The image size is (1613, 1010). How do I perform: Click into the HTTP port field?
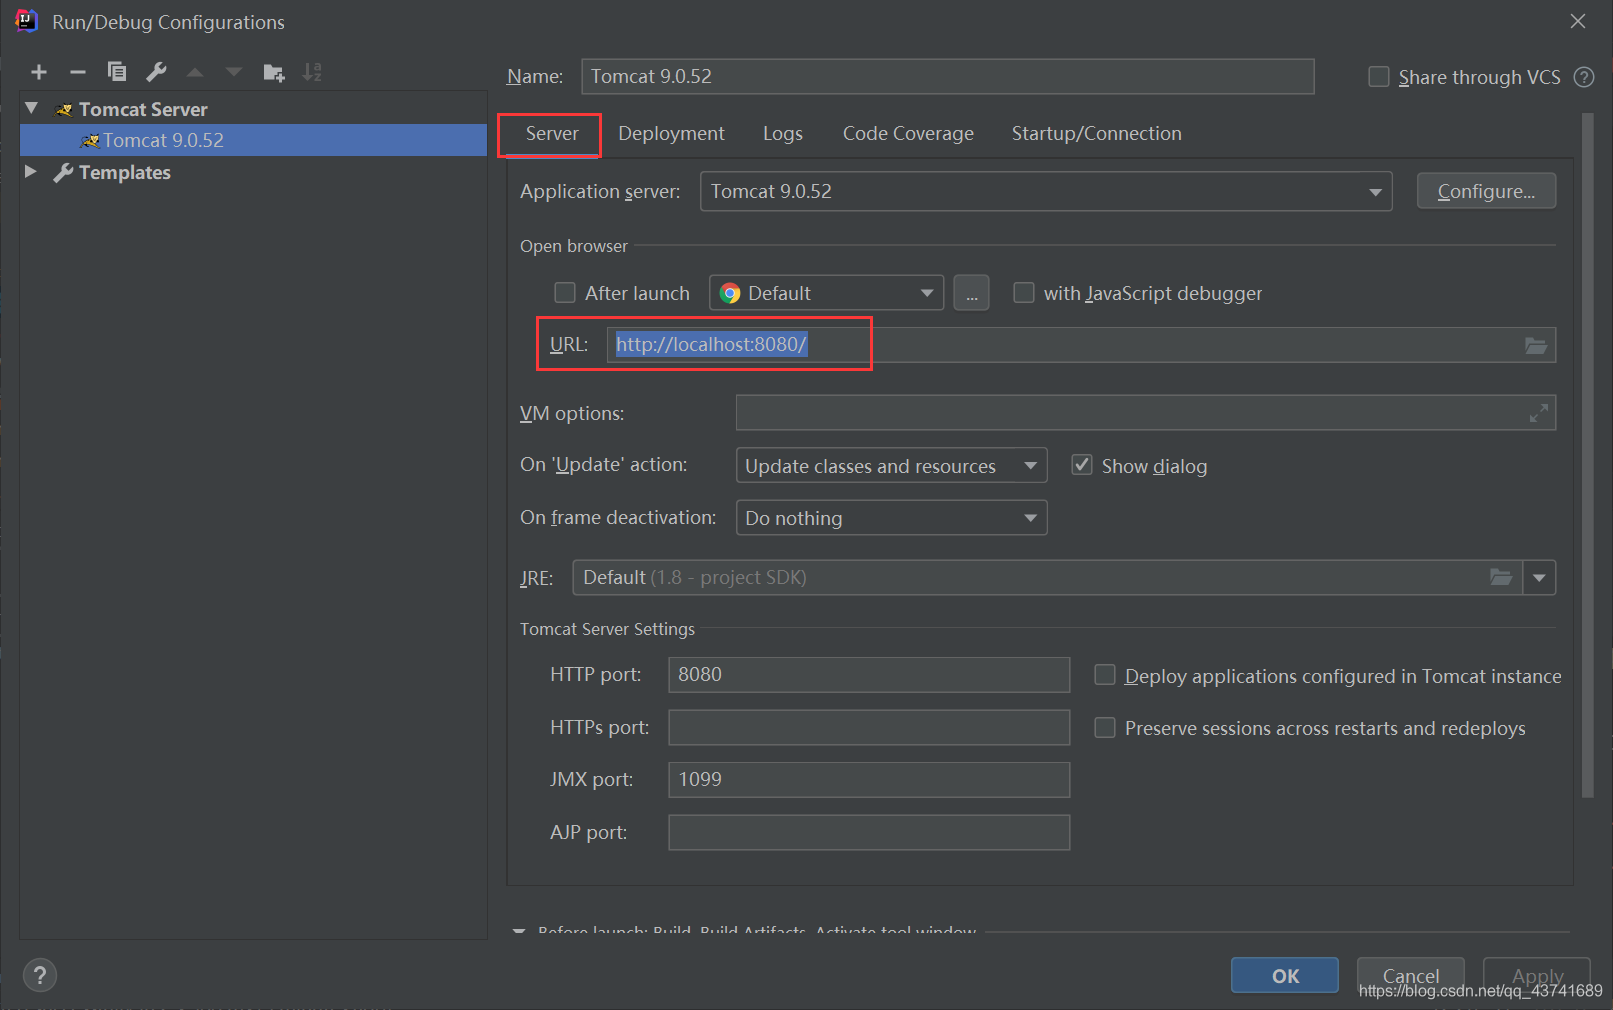(x=869, y=674)
